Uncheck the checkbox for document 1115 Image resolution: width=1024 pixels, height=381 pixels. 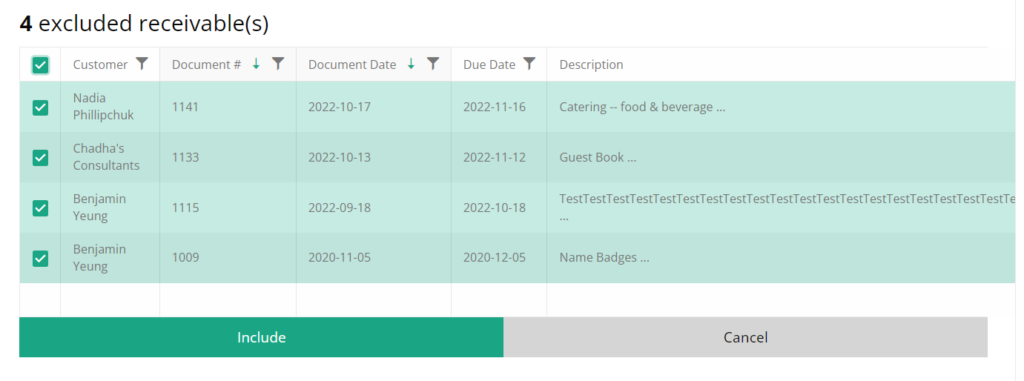click(40, 208)
